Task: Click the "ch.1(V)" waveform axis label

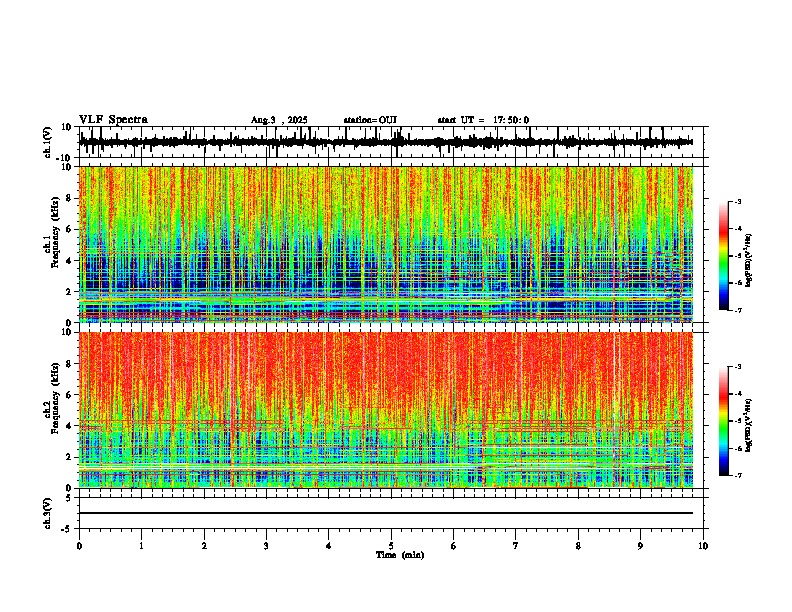Action: 47,142
